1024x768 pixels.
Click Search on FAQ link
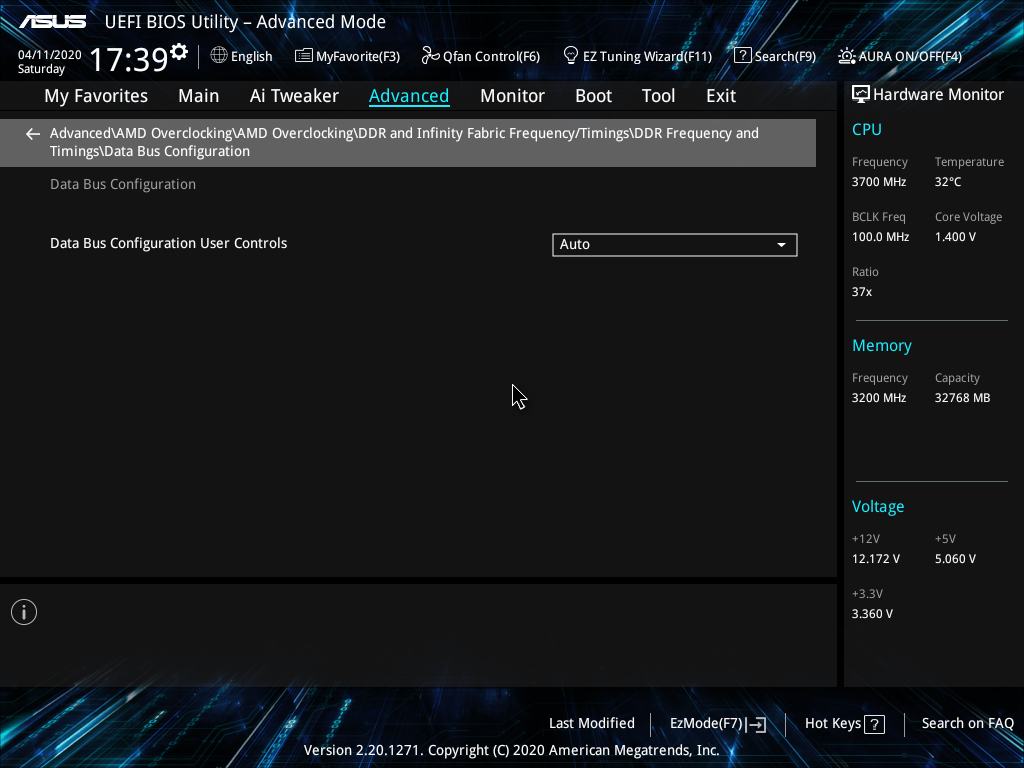967,724
